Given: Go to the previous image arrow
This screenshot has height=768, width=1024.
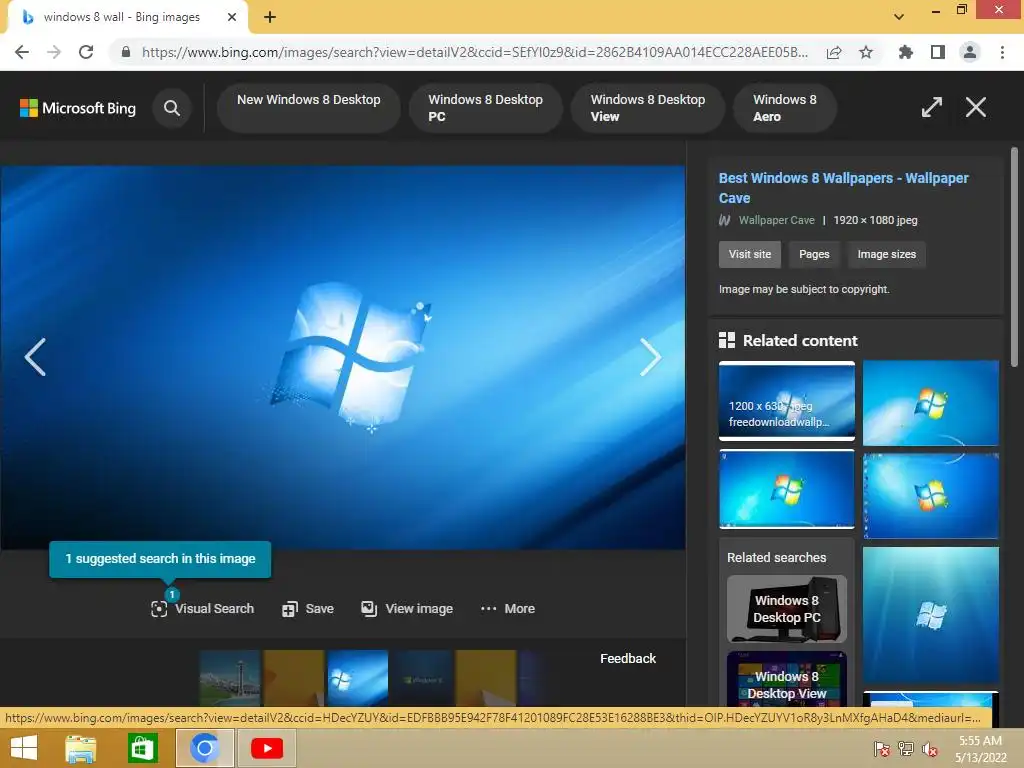Looking at the screenshot, I should (35, 357).
